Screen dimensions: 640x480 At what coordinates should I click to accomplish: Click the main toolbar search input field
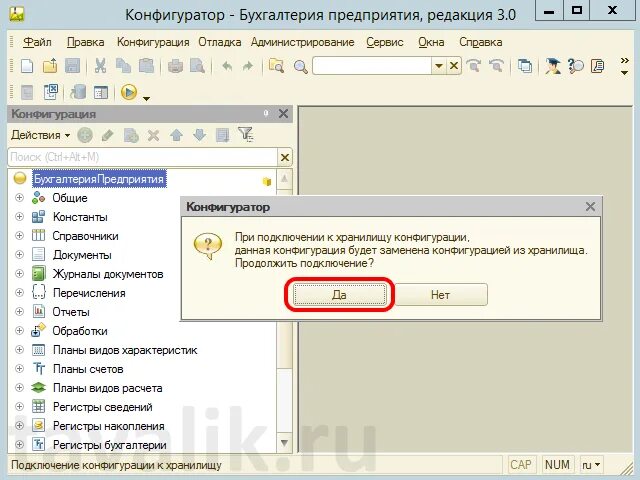coord(372,66)
